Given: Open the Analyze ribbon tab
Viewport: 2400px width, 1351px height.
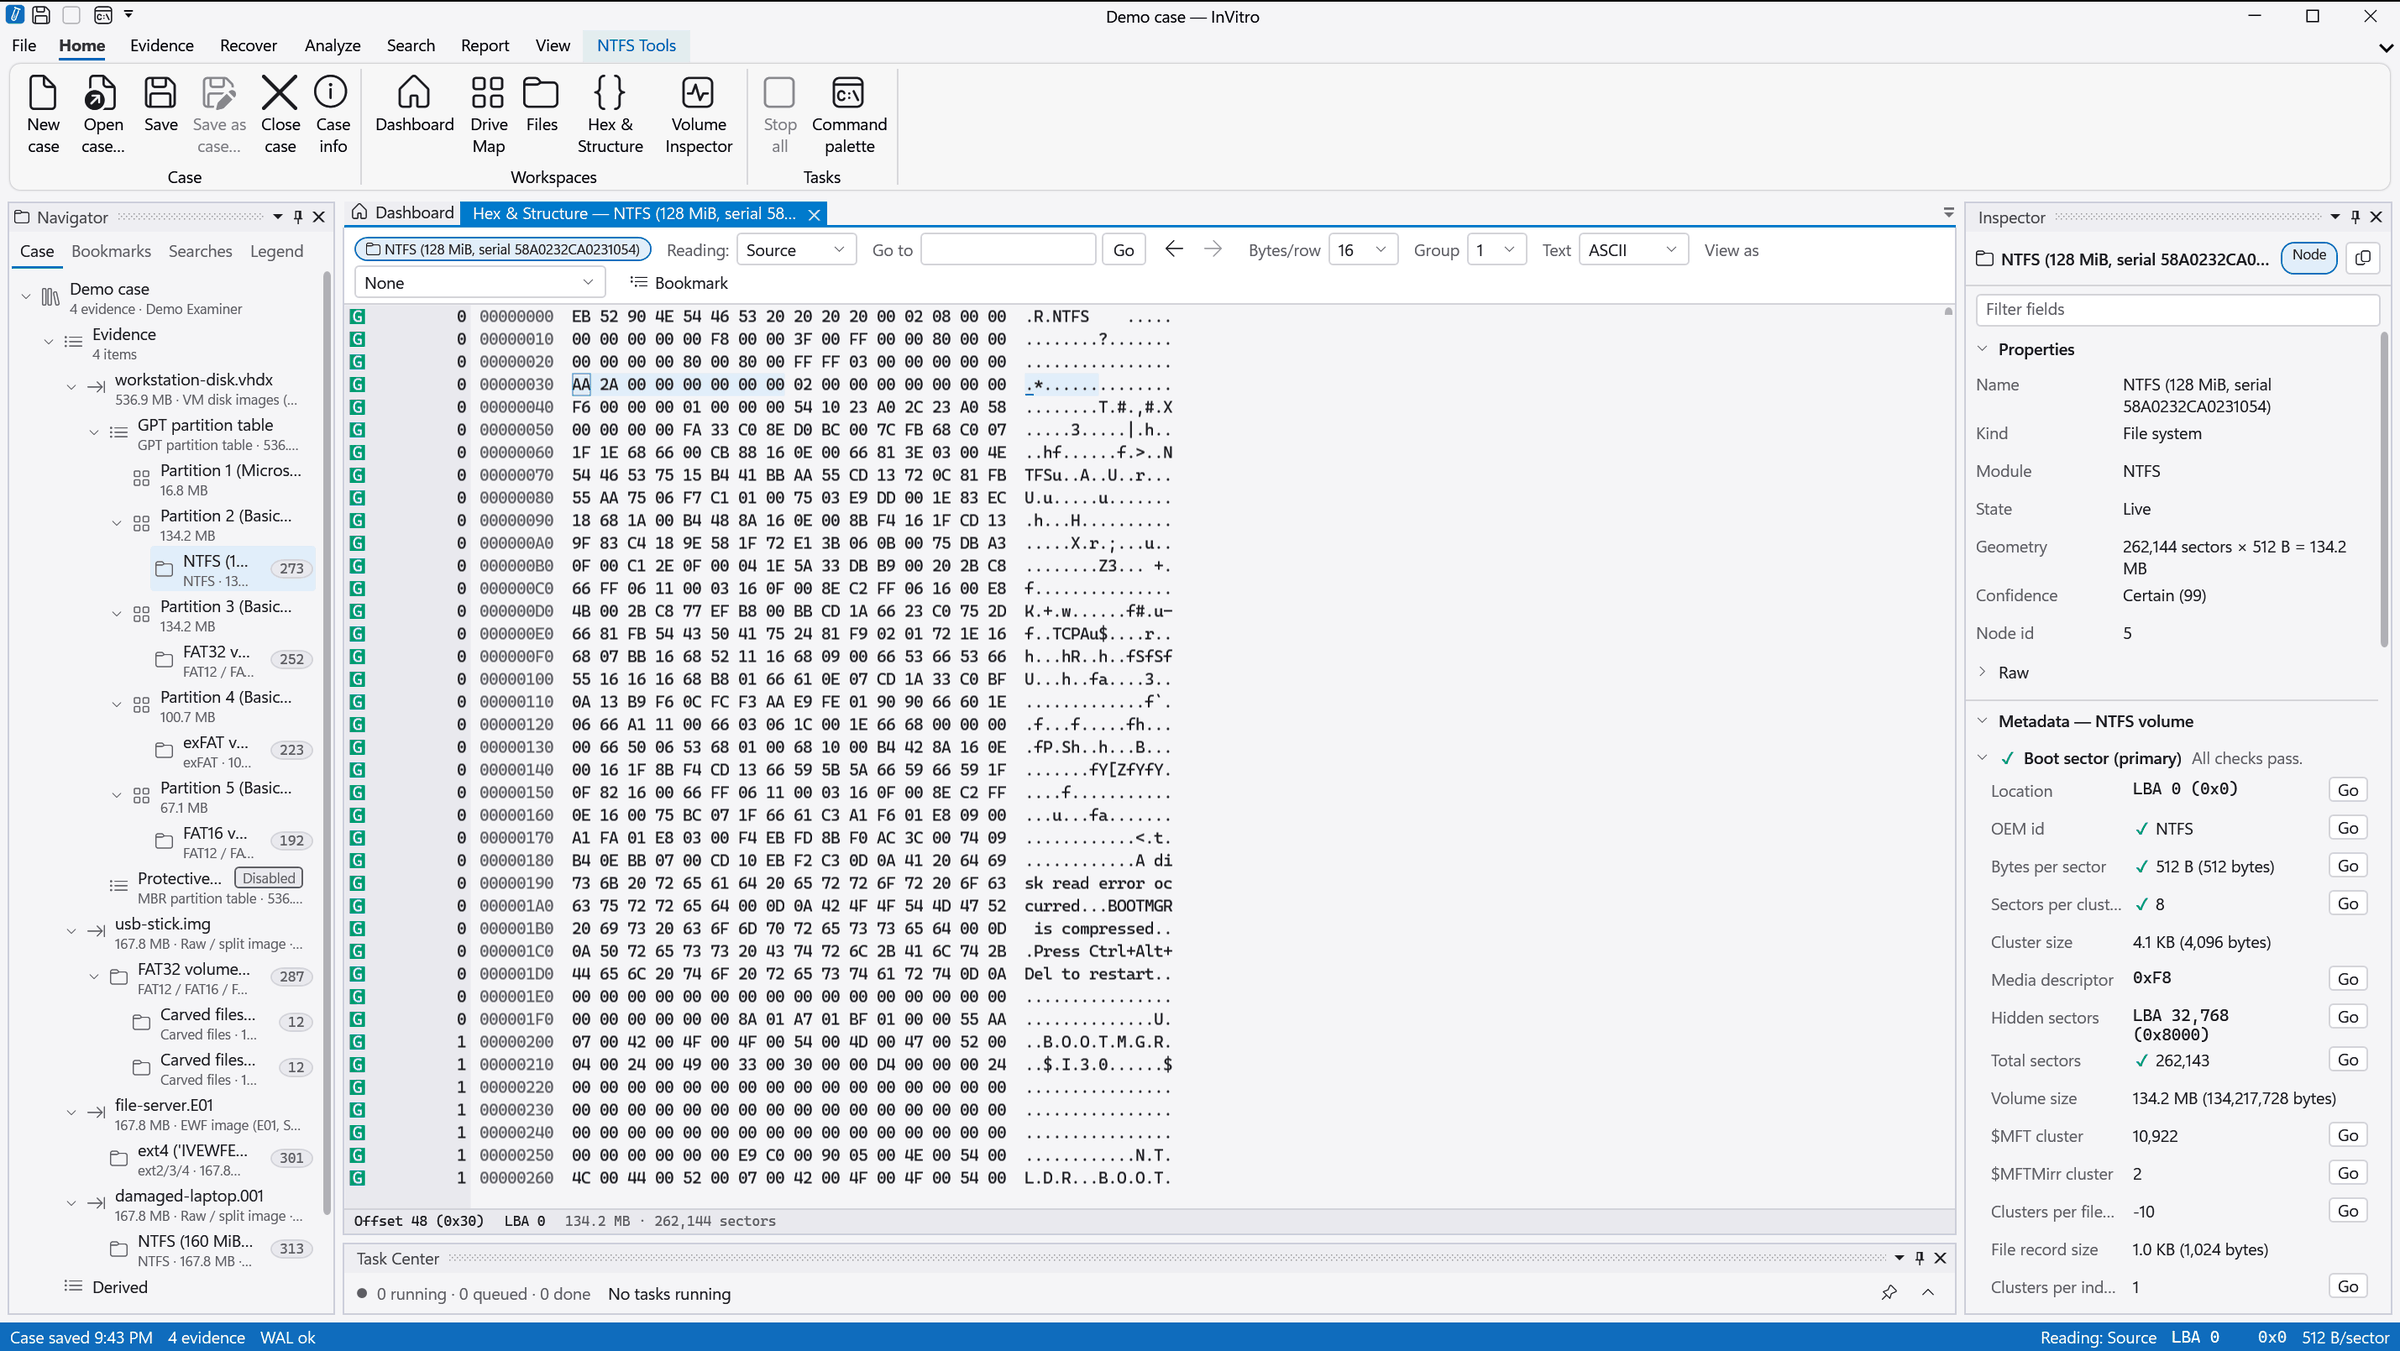Looking at the screenshot, I should [x=332, y=45].
